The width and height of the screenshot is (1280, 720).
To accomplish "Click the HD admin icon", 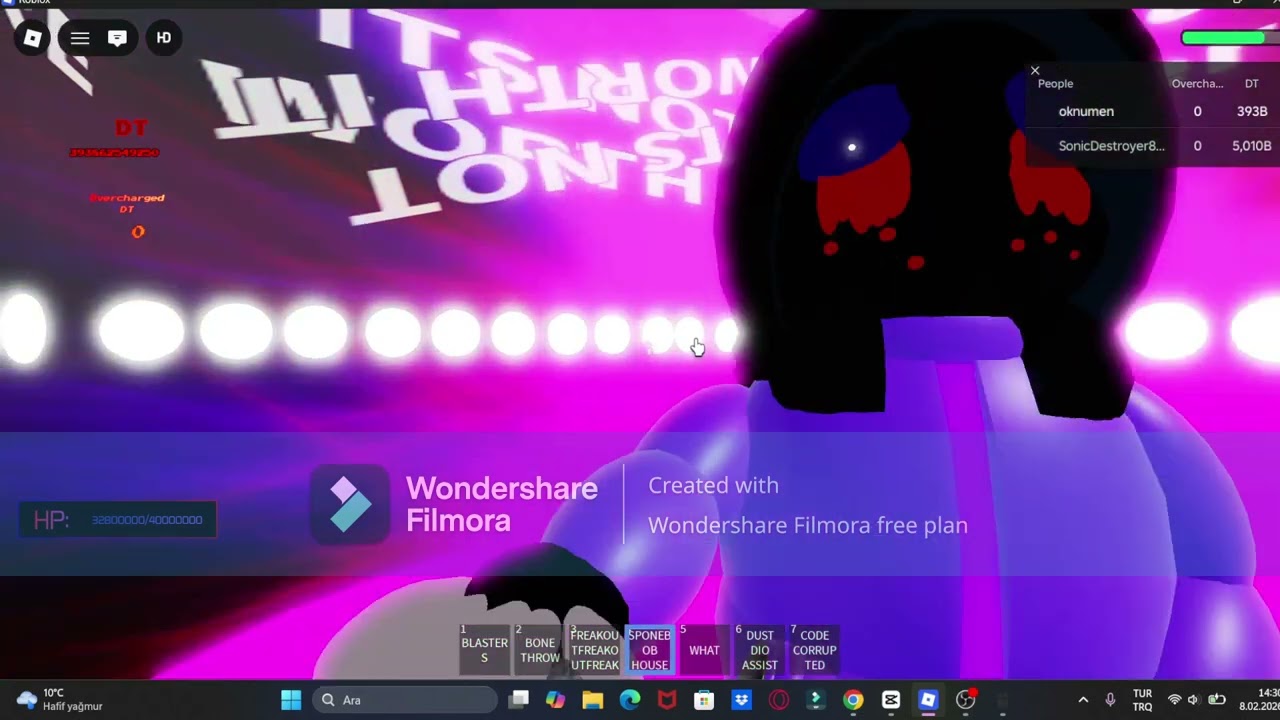I will pos(164,38).
